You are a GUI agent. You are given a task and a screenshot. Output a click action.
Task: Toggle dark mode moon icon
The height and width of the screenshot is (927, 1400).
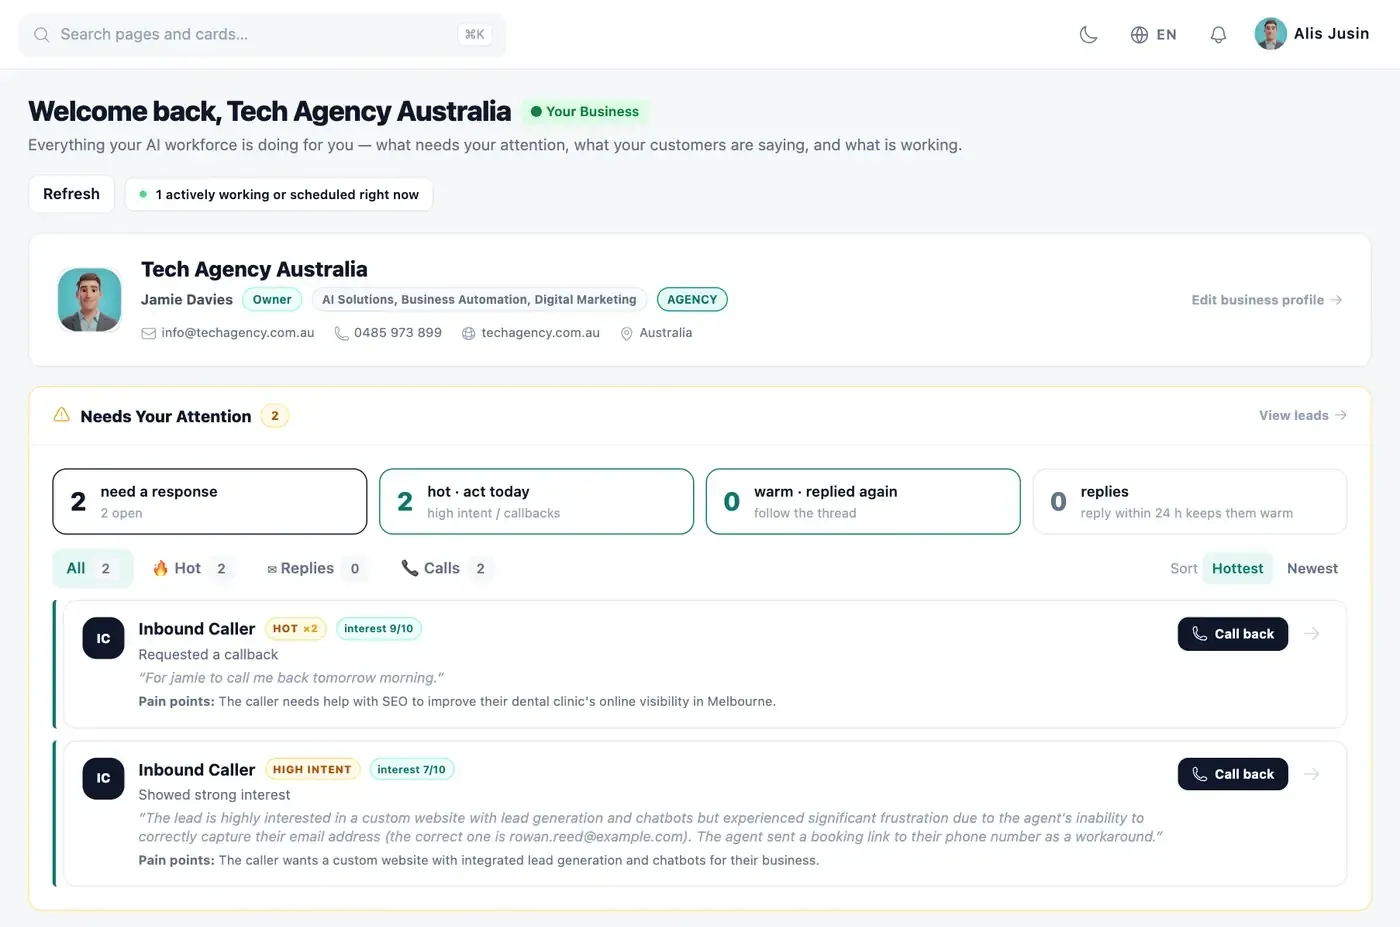[1088, 35]
